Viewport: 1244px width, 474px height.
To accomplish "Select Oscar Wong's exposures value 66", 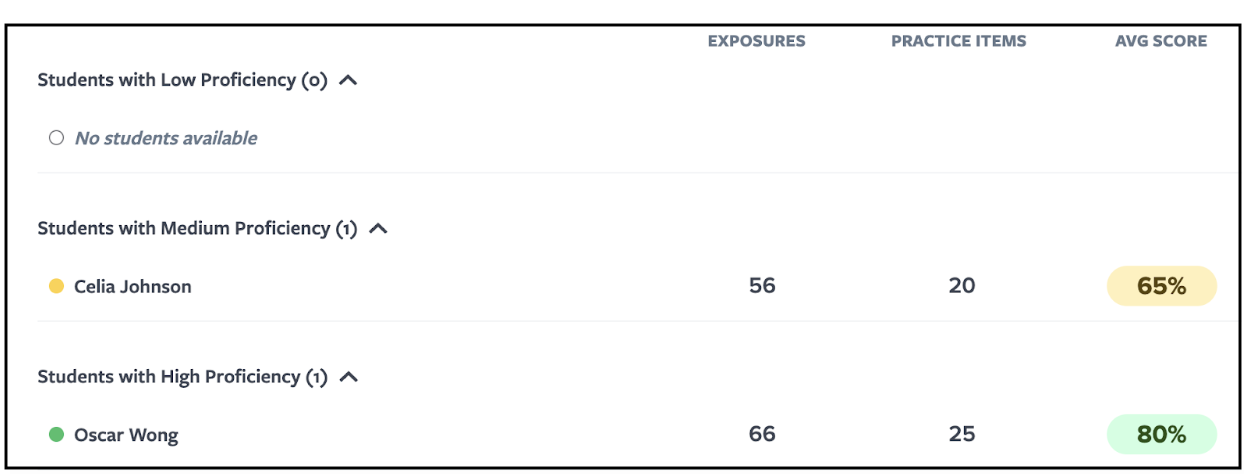I will pos(762,434).
